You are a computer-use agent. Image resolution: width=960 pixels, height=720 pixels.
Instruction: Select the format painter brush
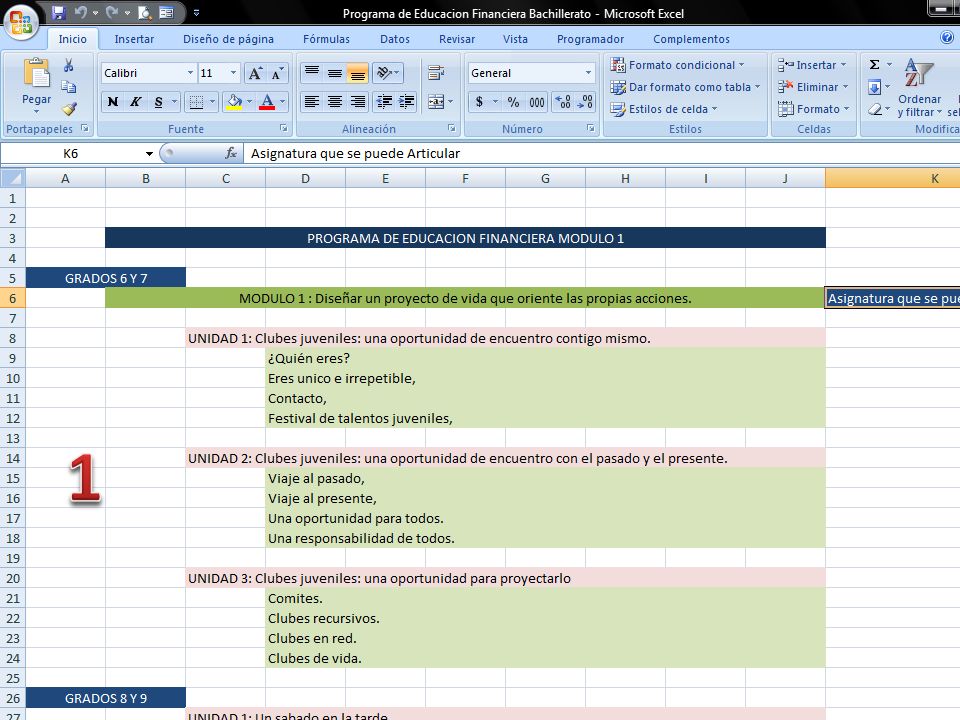tap(69, 108)
